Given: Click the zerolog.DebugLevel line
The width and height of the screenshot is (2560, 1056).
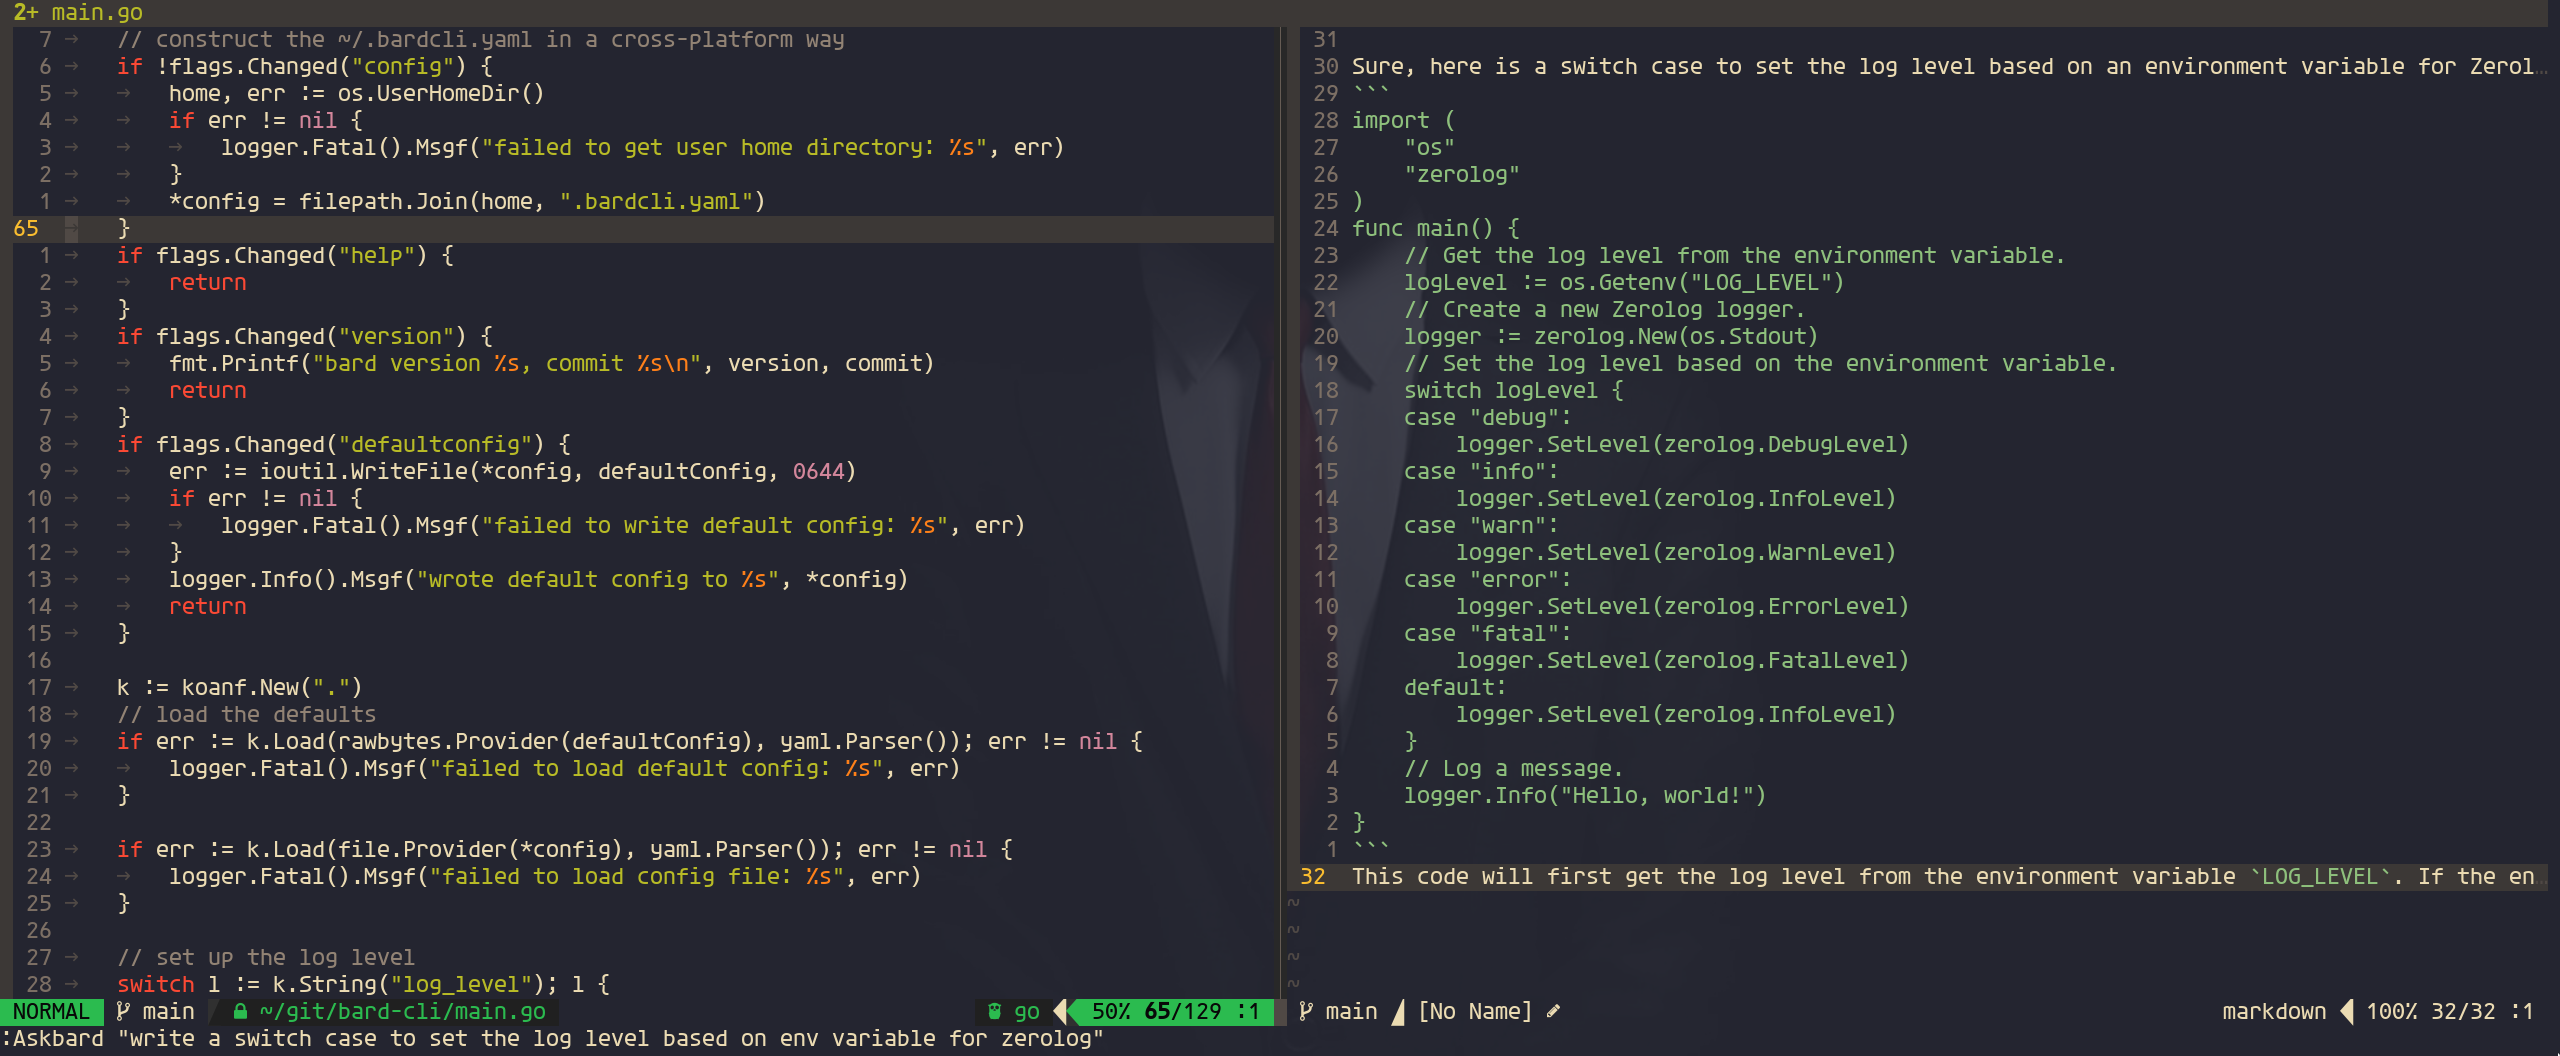Looking at the screenshot, I should [x=1682, y=444].
